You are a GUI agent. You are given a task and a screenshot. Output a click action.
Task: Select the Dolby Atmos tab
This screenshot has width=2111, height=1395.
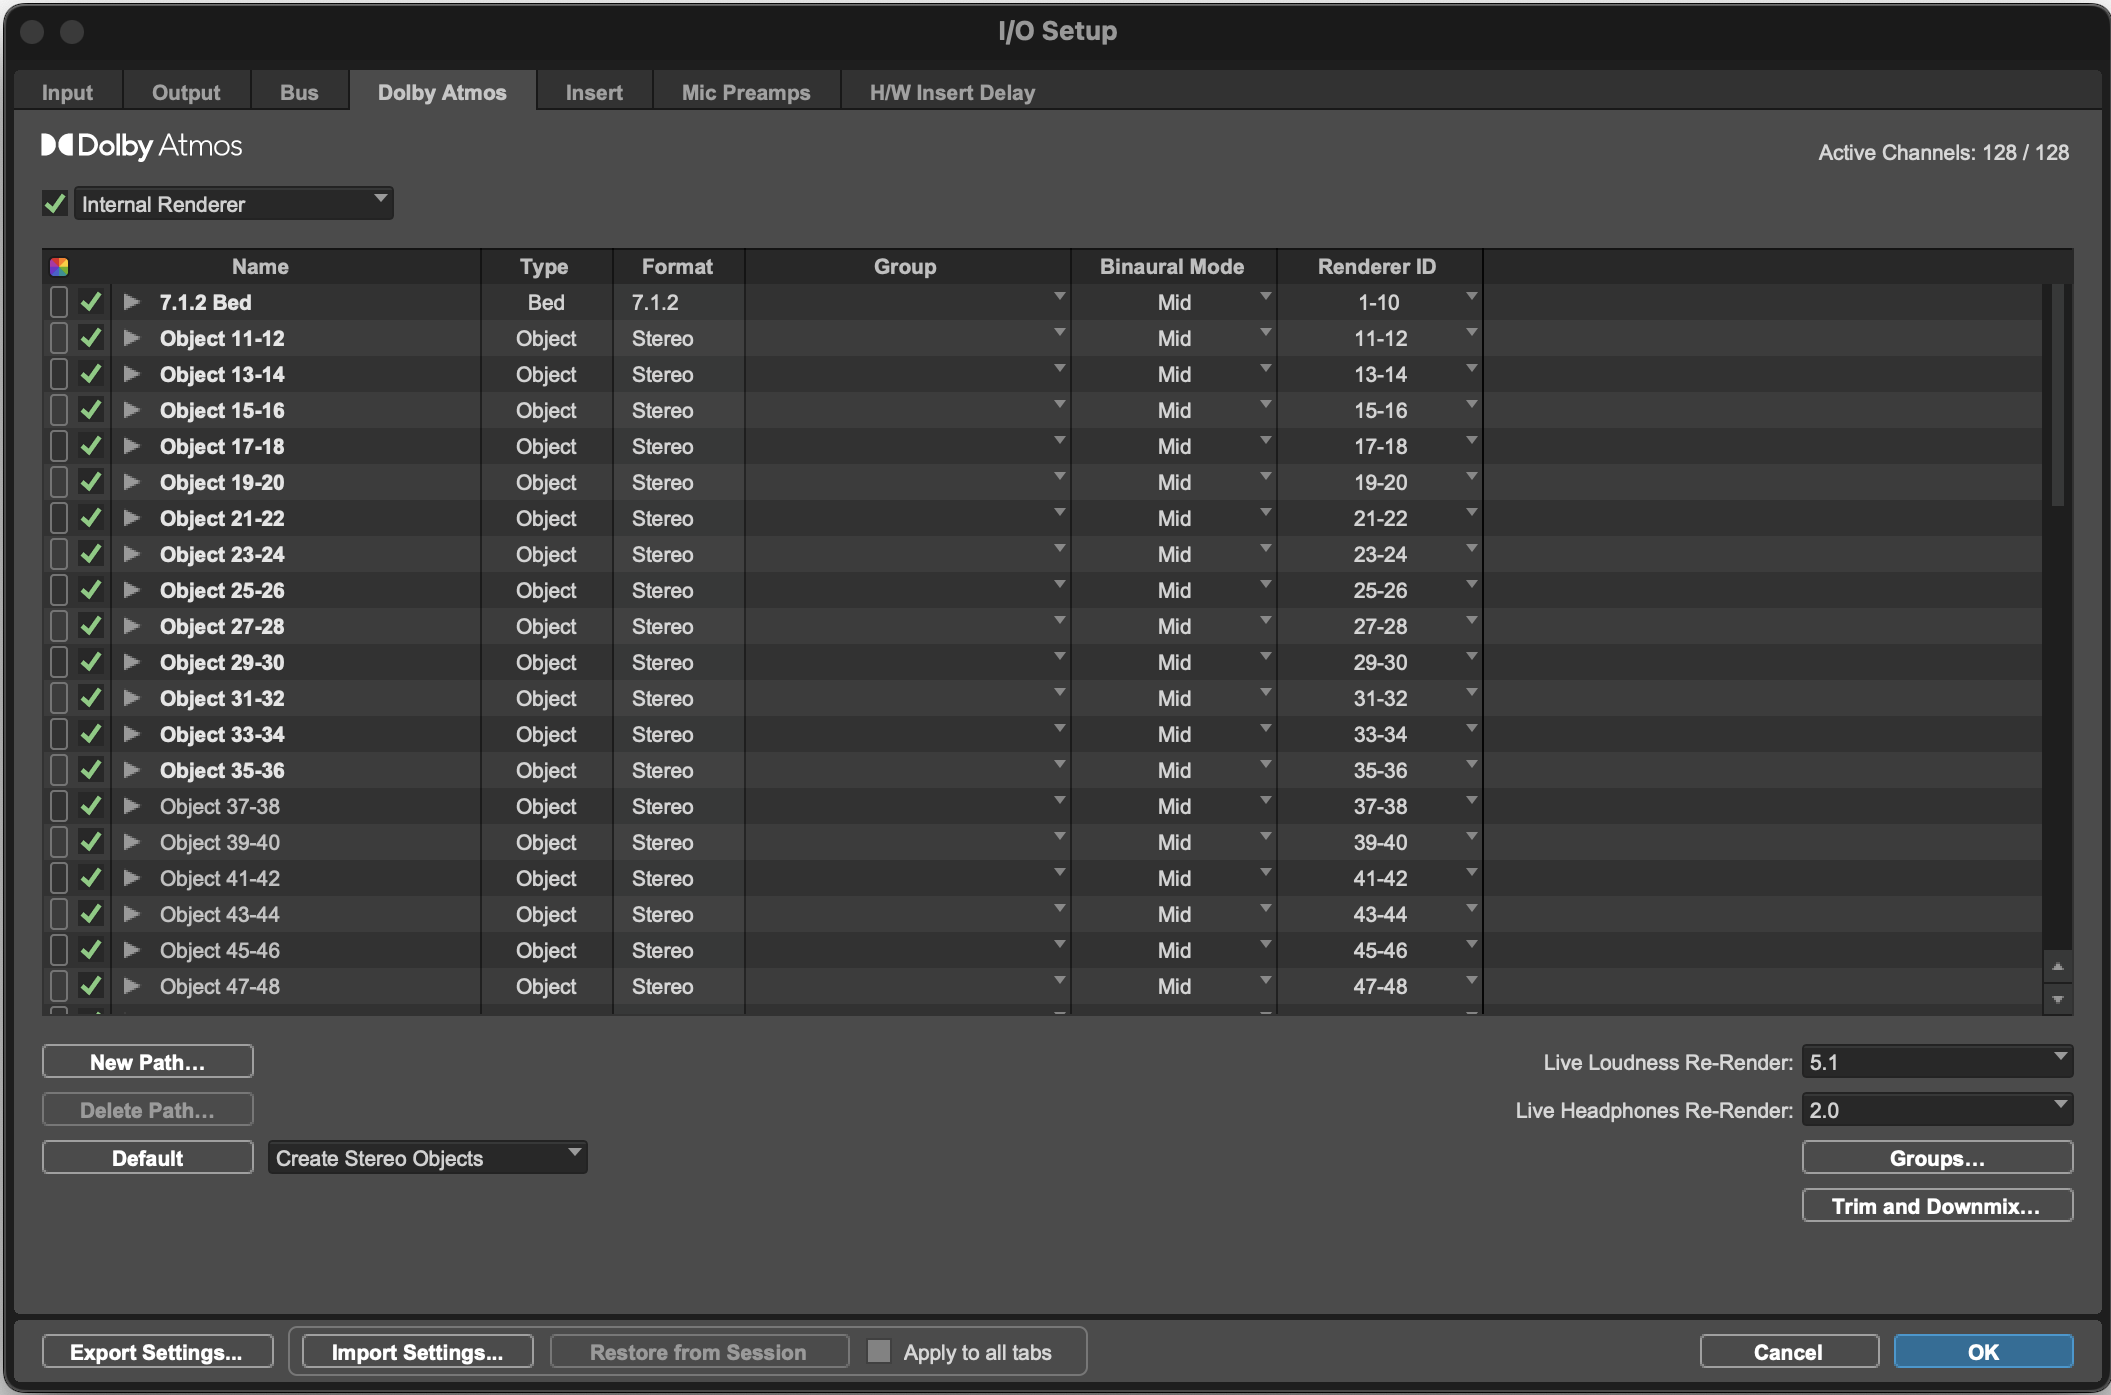pos(442,92)
